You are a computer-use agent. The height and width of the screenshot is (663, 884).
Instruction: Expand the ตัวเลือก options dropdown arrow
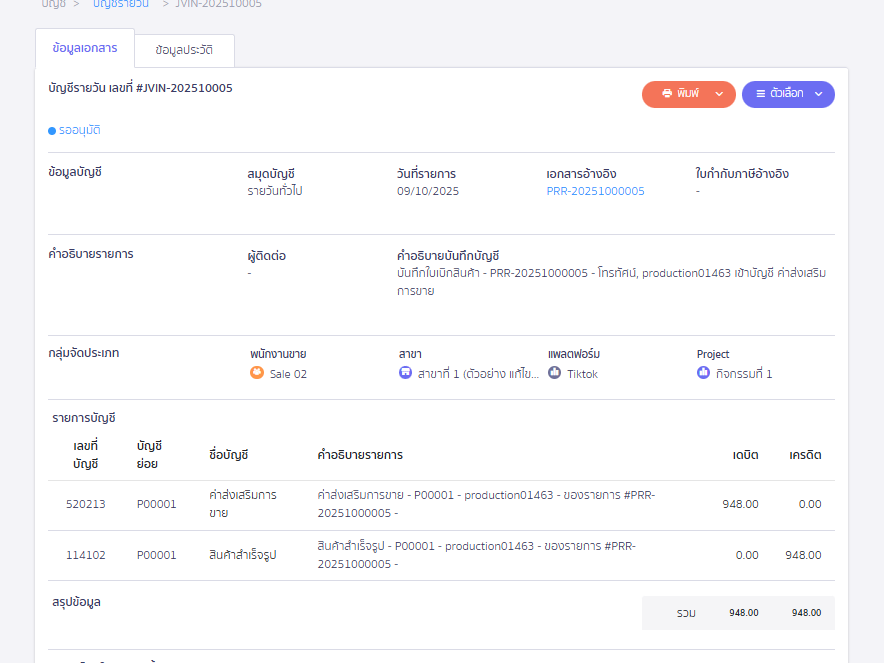click(818, 94)
